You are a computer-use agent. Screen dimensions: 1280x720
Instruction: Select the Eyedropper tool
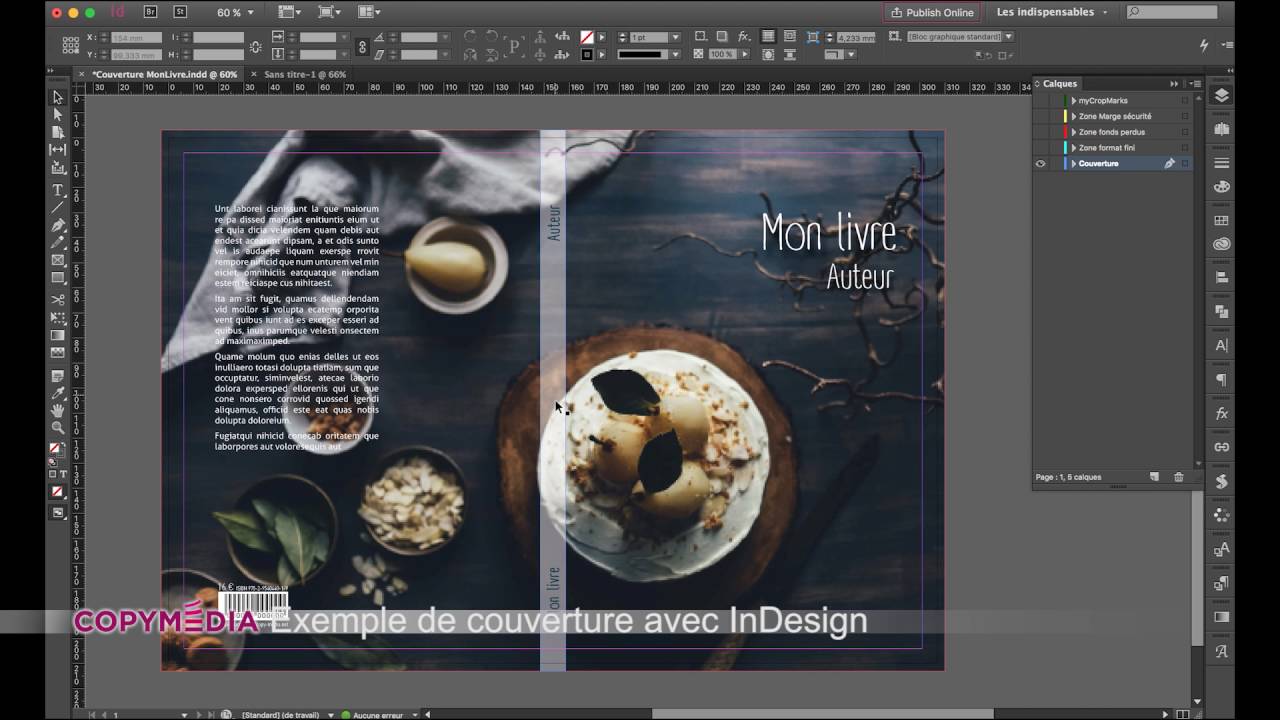click(x=58, y=393)
